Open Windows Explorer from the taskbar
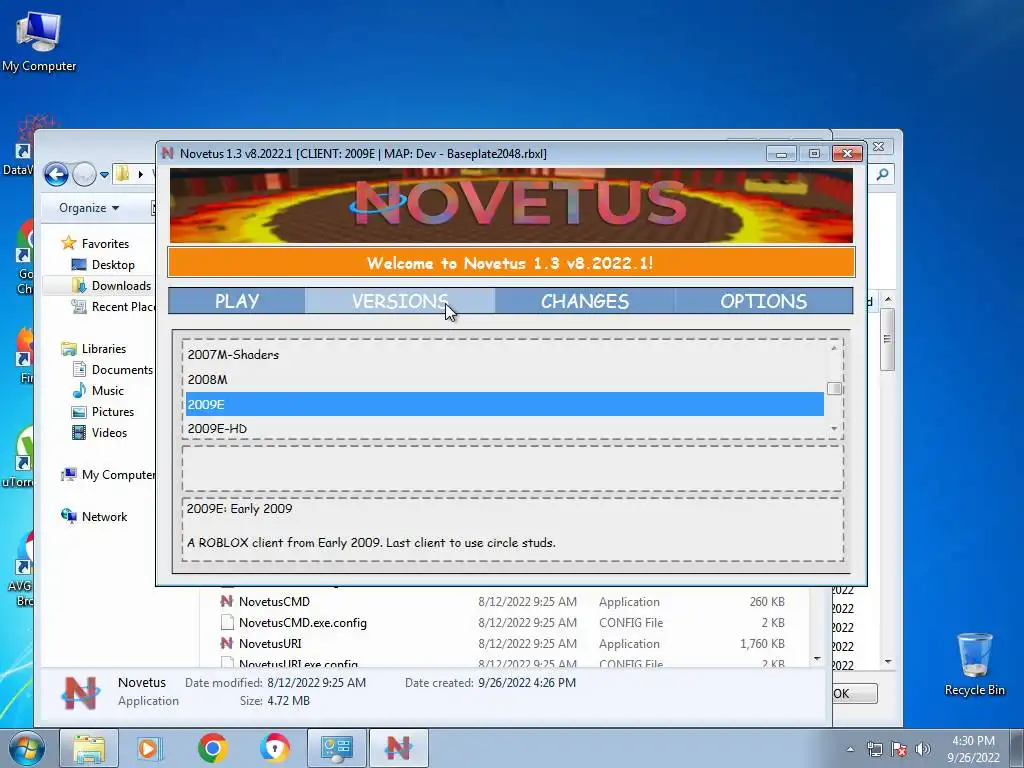 [89, 748]
